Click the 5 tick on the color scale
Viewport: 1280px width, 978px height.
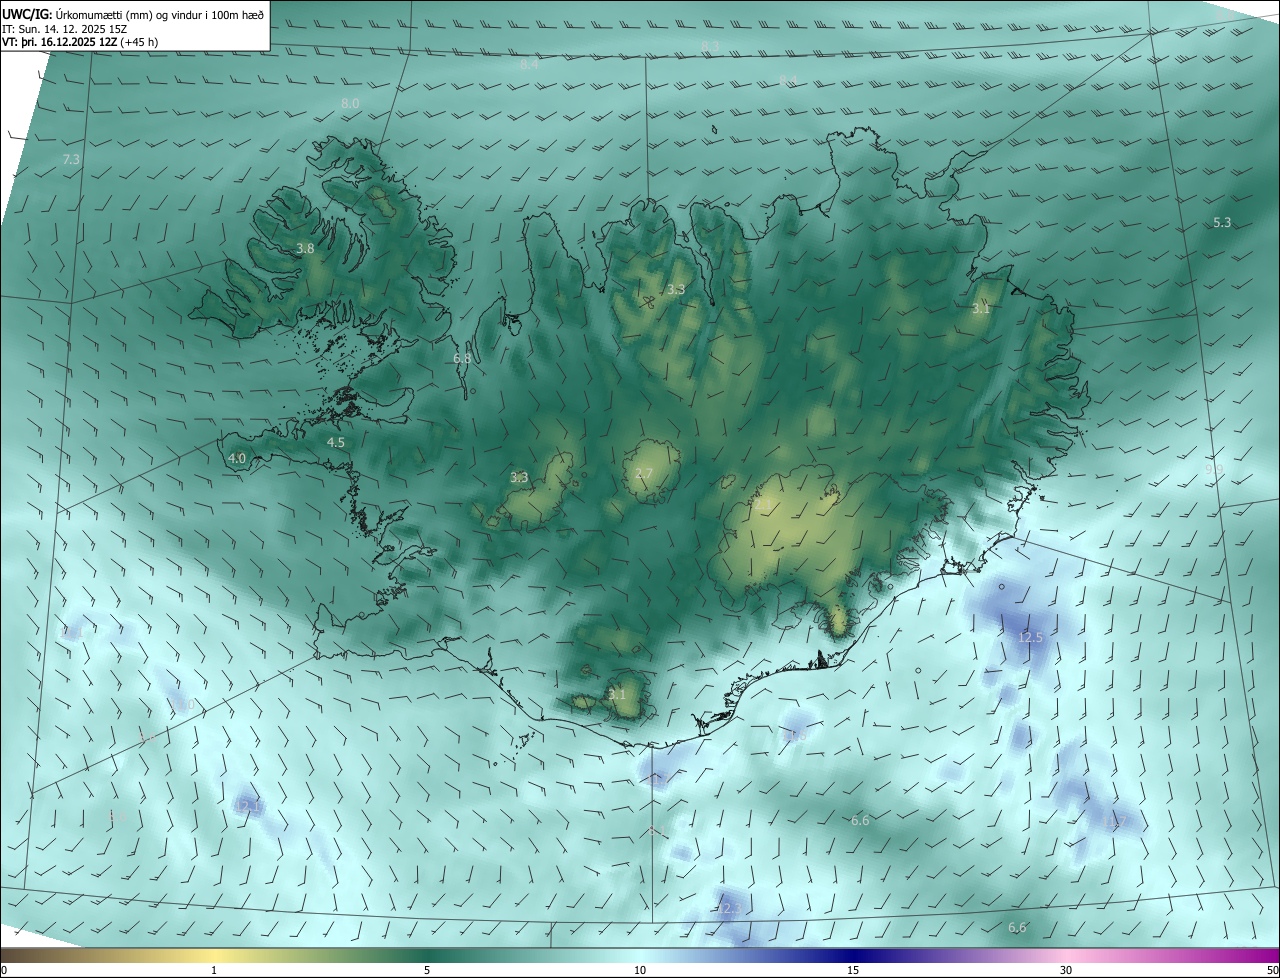click(x=427, y=970)
